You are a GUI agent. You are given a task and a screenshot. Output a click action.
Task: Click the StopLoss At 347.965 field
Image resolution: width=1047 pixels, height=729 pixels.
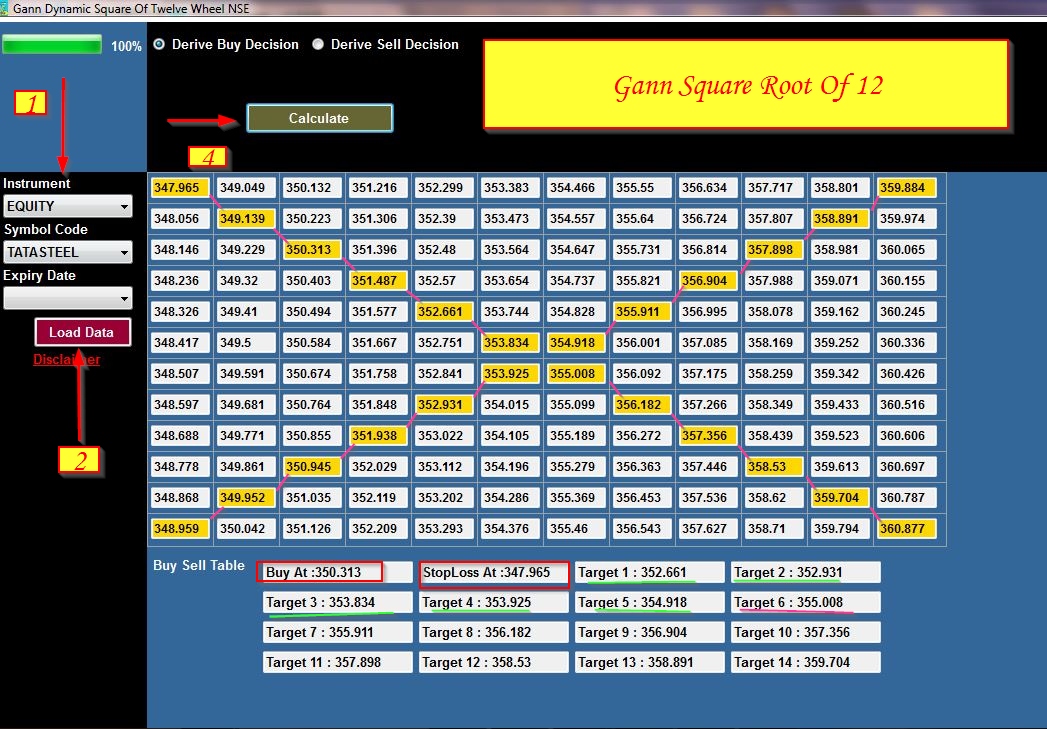coord(492,571)
